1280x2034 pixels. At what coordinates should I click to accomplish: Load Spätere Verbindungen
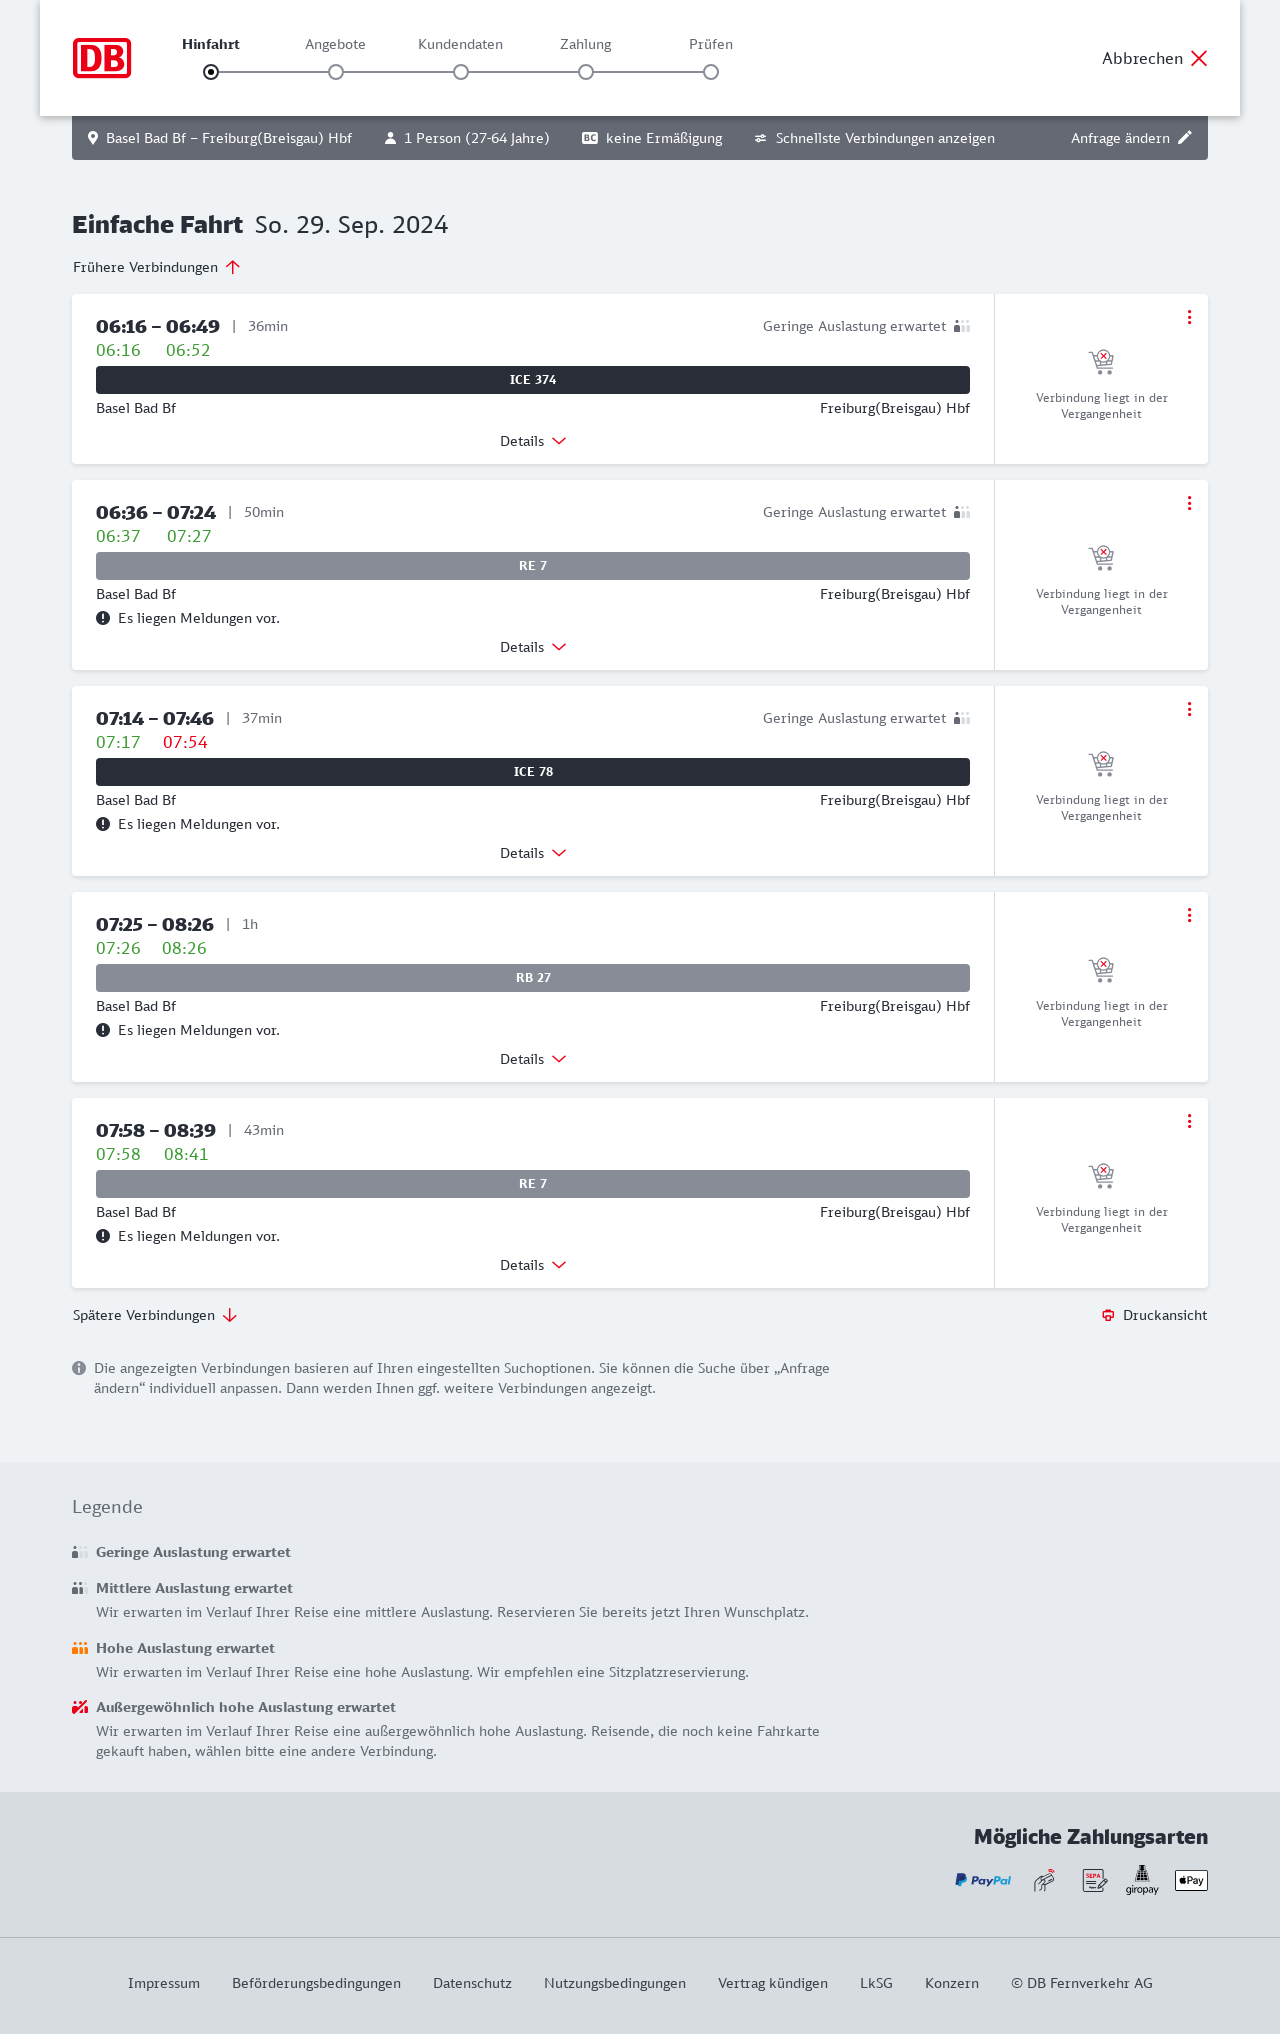point(155,1315)
